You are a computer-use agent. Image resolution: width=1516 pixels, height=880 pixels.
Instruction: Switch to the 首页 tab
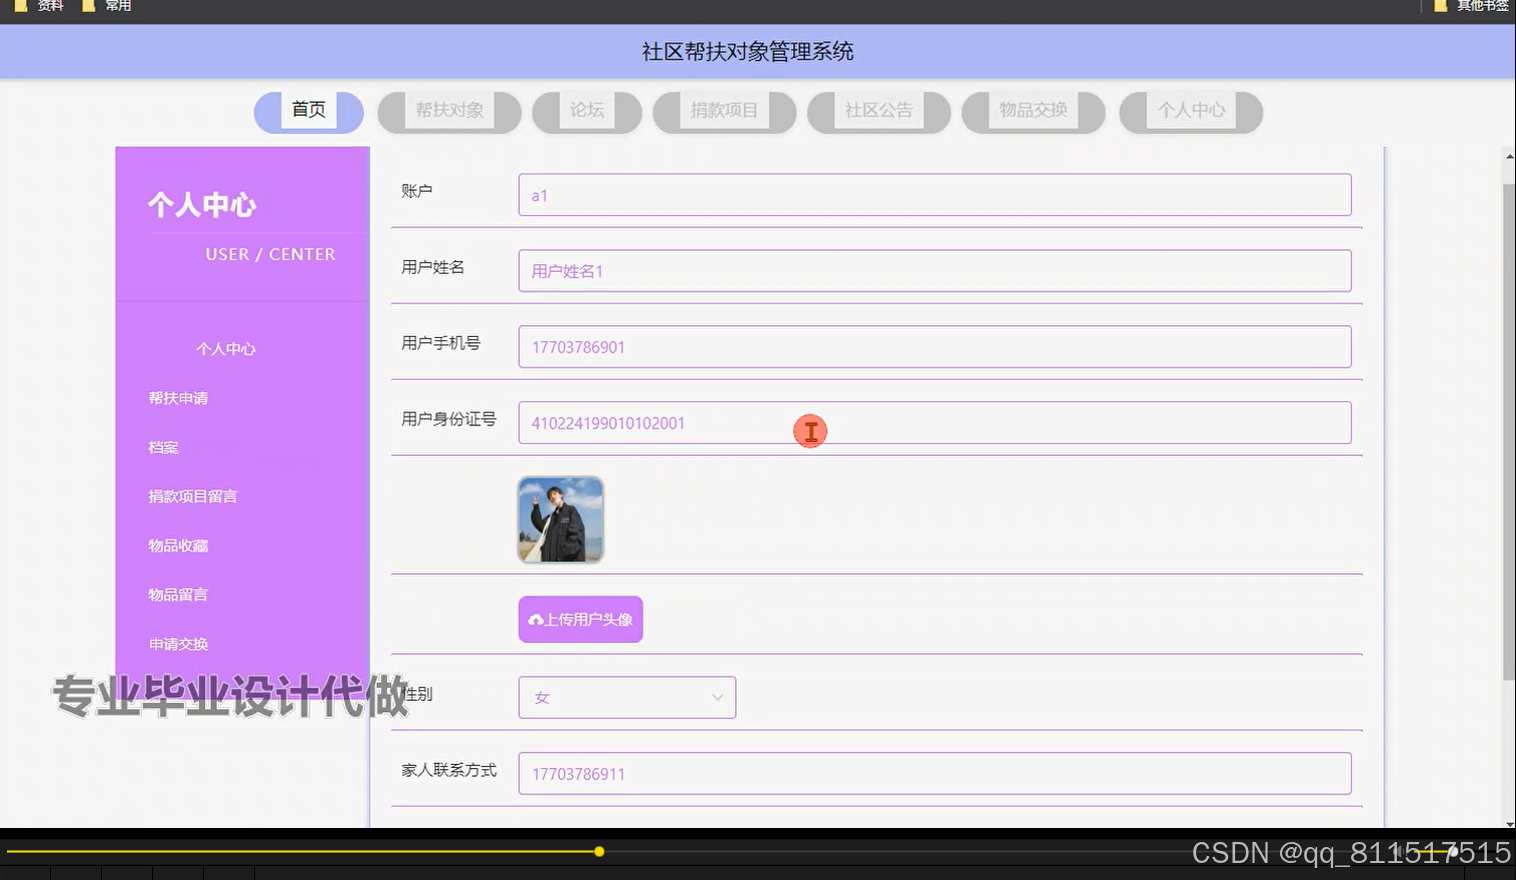click(x=308, y=110)
